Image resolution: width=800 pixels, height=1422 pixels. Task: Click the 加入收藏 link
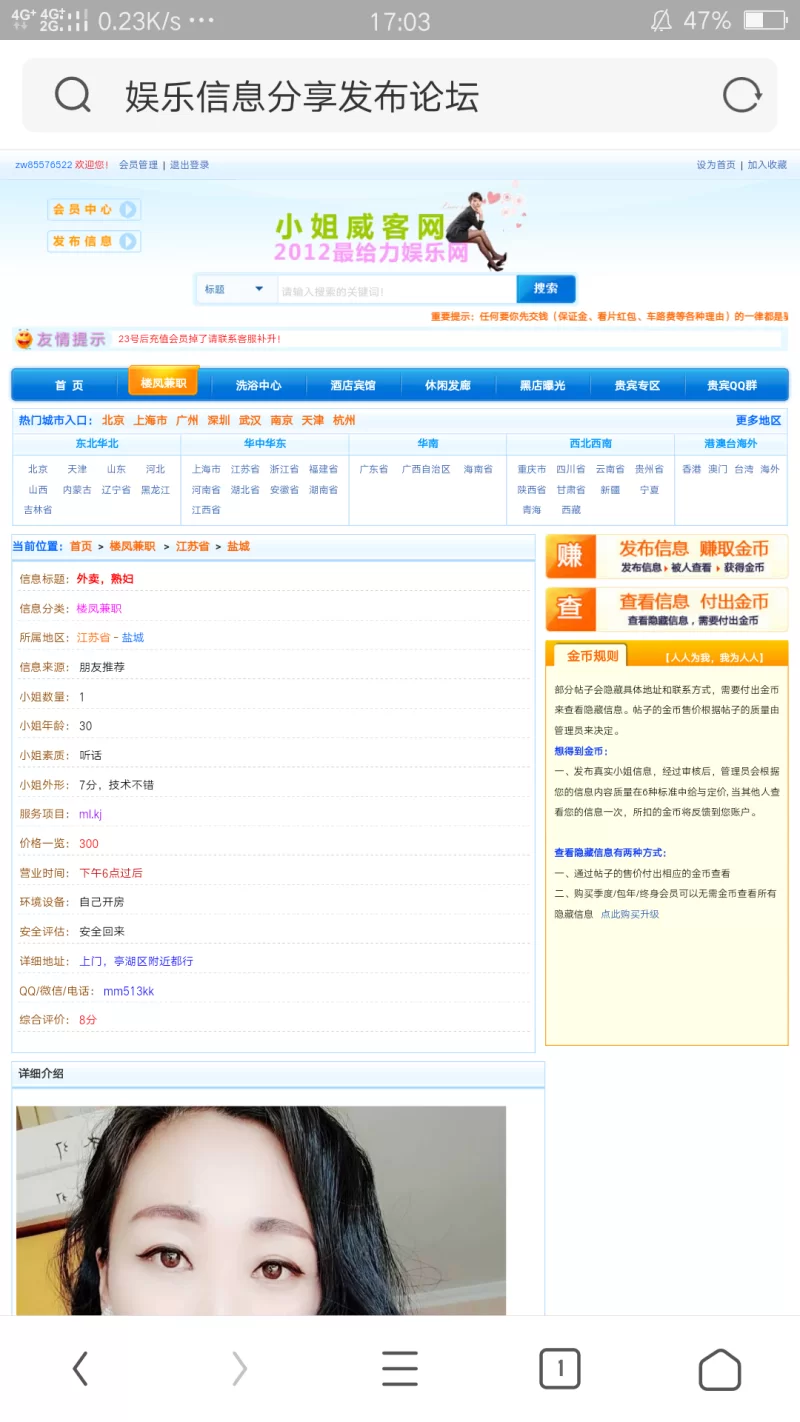(767, 165)
